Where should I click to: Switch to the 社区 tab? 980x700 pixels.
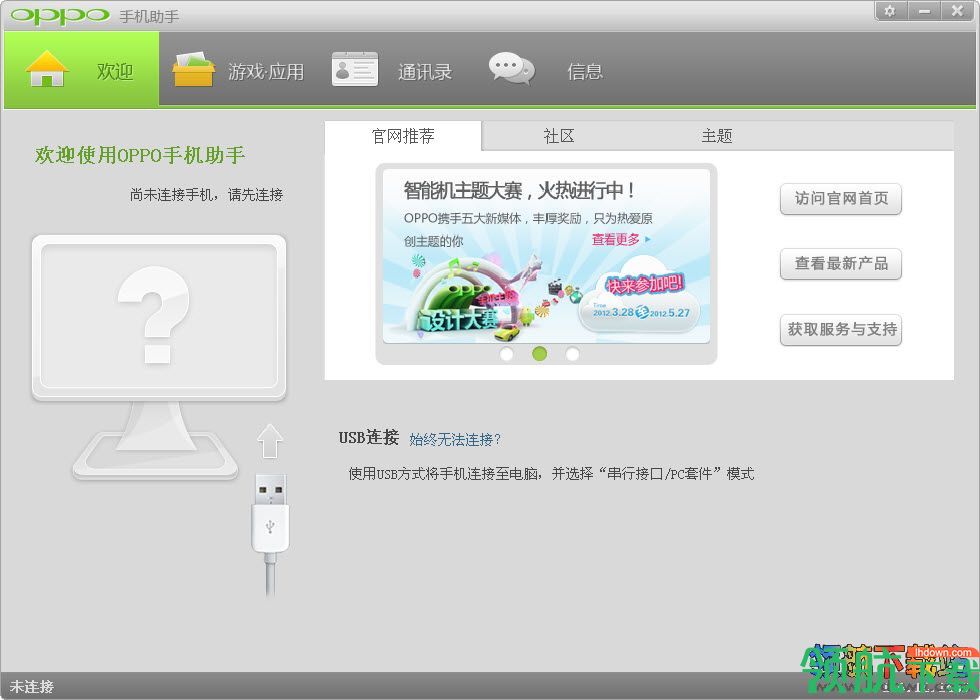[x=559, y=136]
